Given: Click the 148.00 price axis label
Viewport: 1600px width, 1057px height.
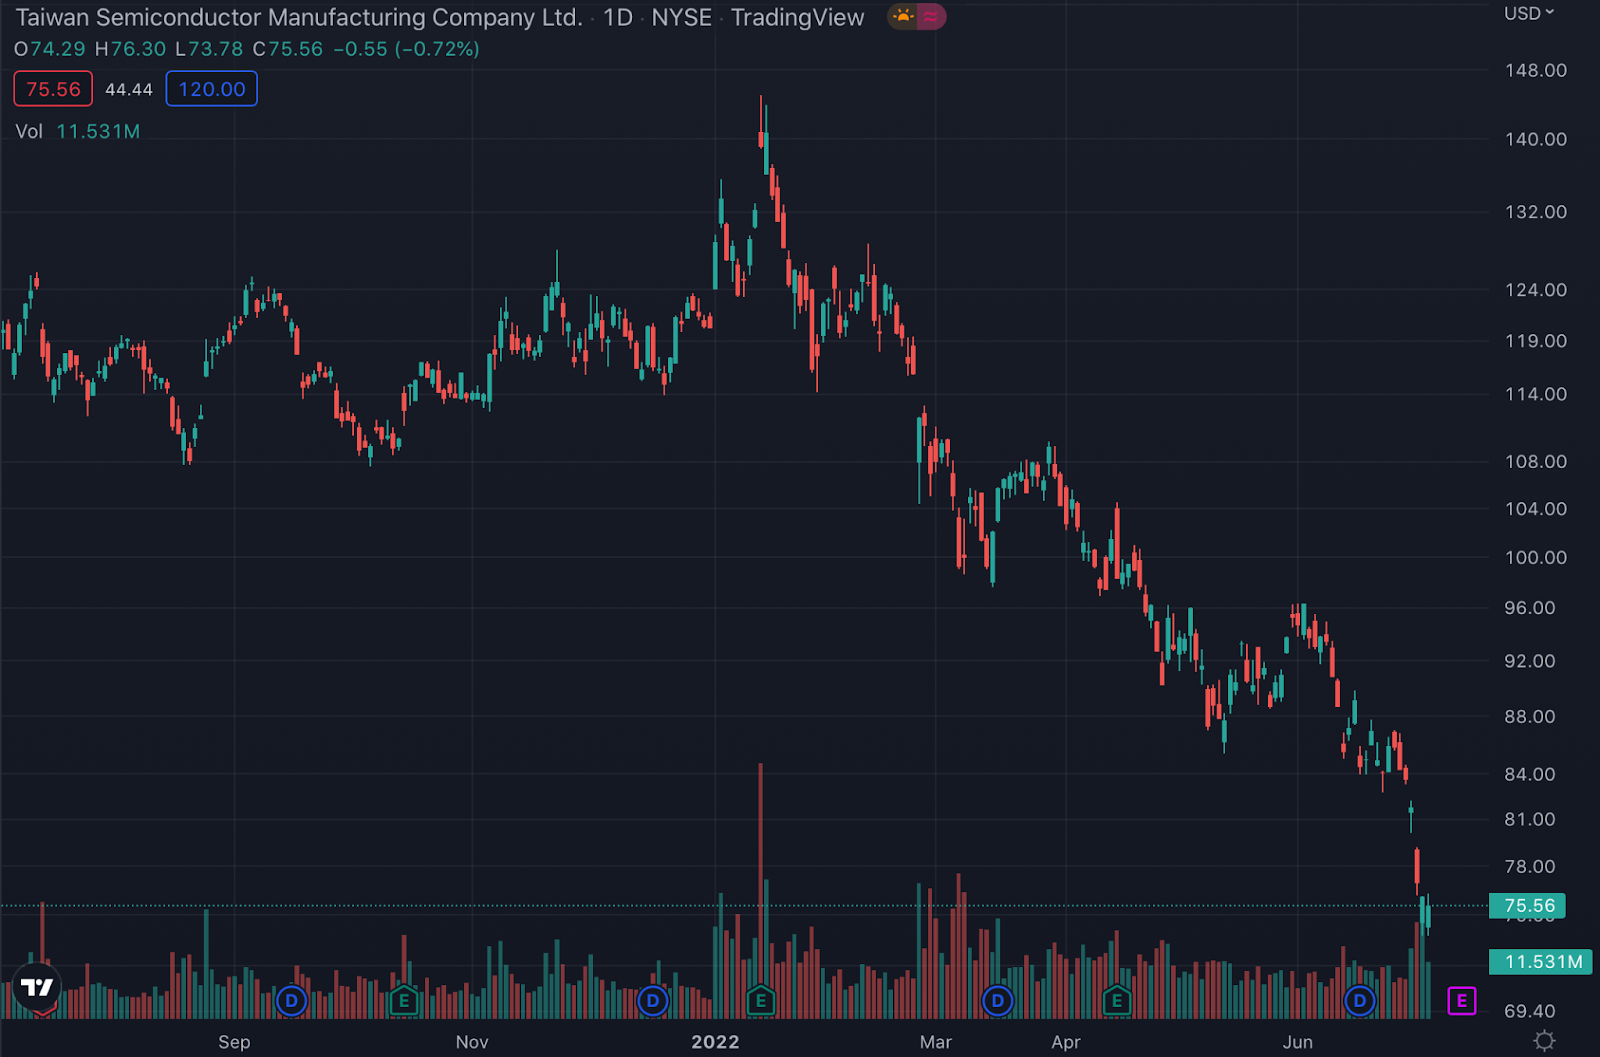Looking at the screenshot, I should pyautogui.click(x=1535, y=70).
